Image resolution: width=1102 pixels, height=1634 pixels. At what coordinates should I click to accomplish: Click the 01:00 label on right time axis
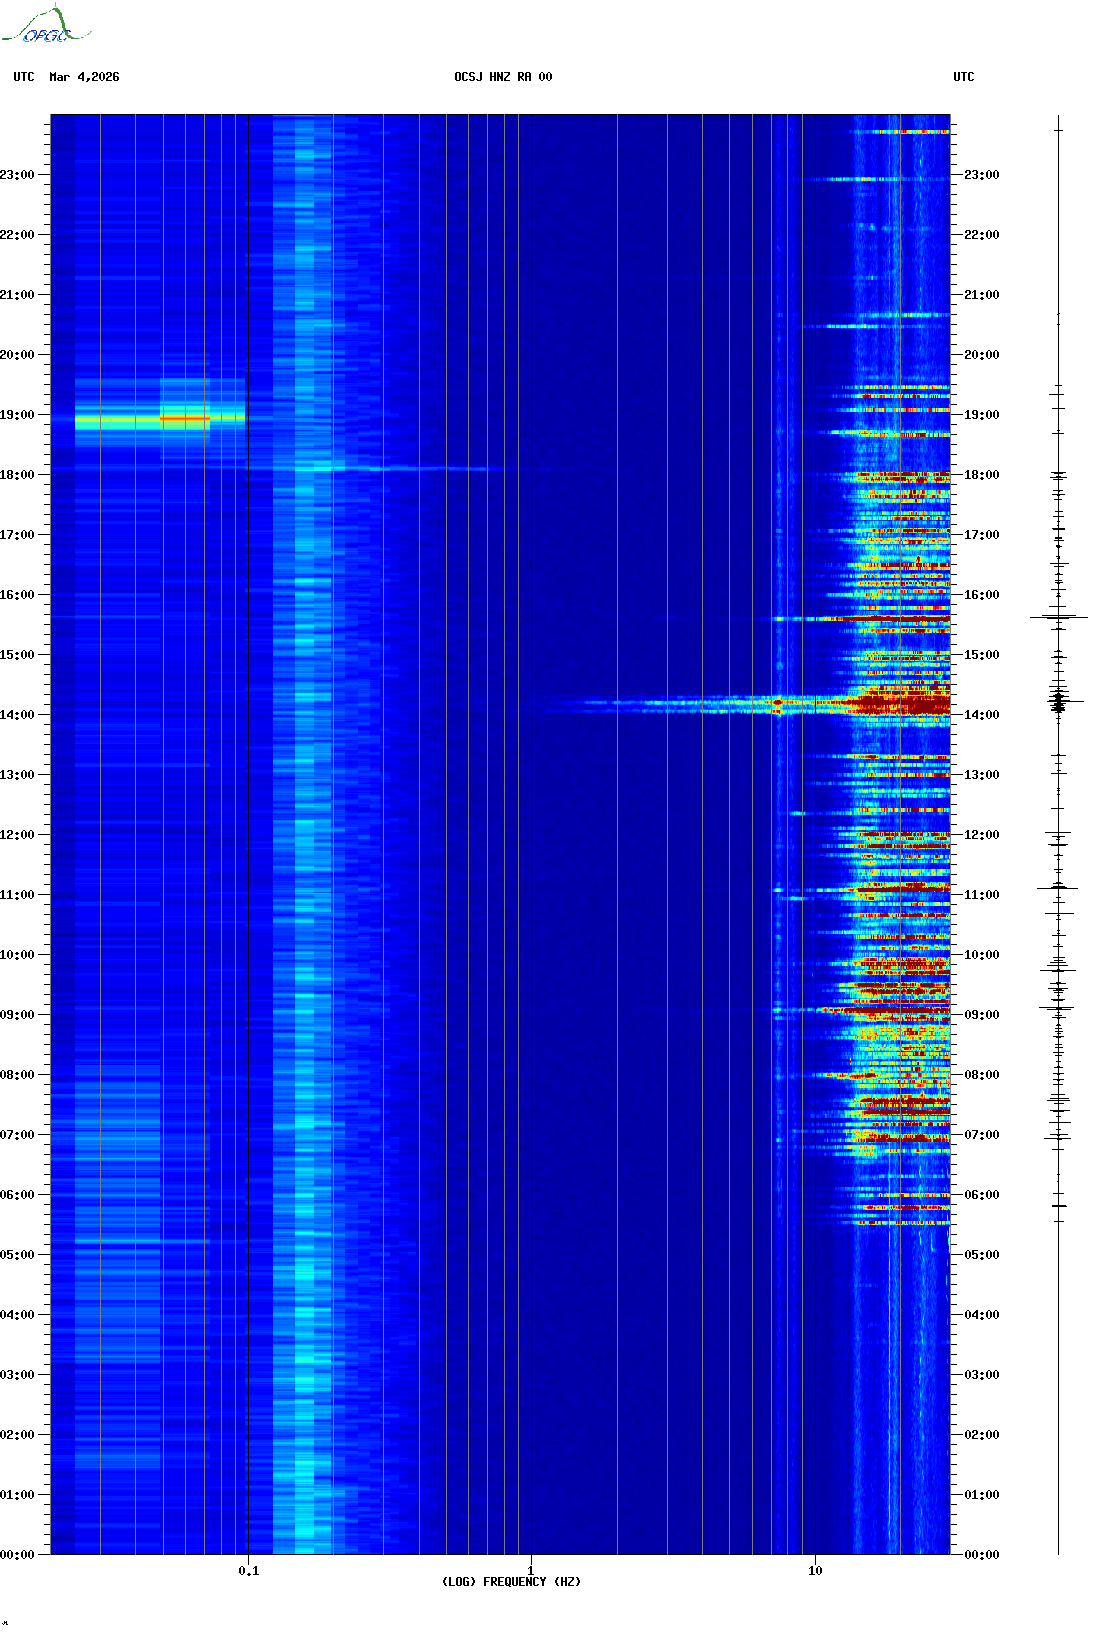(x=982, y=1495)
